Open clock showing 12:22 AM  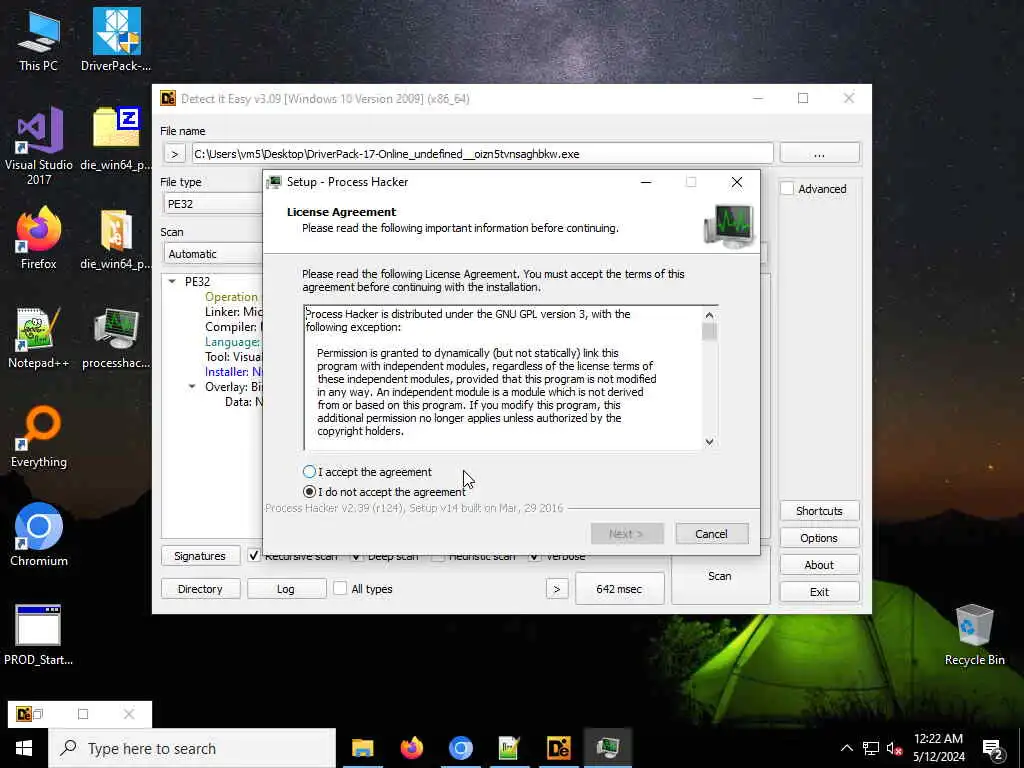coord(938,748)
